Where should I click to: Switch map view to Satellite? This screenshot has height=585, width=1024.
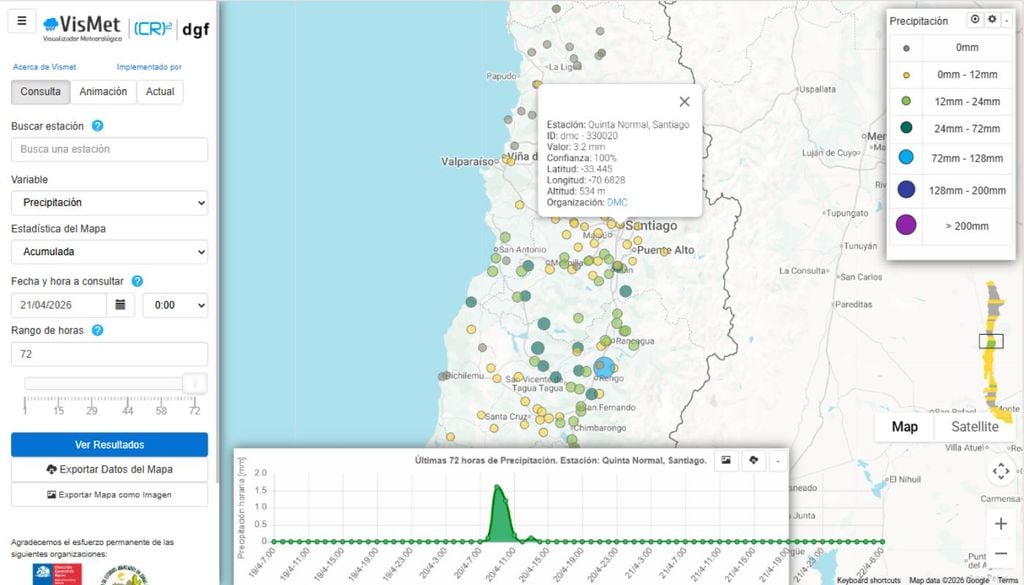point(974,427)
